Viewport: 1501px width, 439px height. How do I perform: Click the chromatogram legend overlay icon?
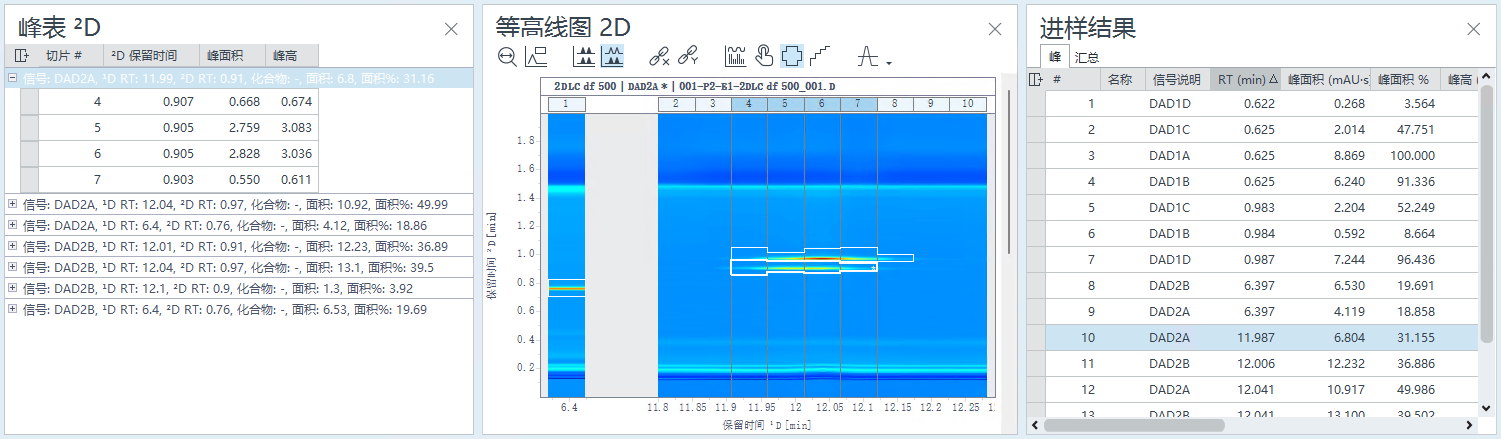[536, 56]
